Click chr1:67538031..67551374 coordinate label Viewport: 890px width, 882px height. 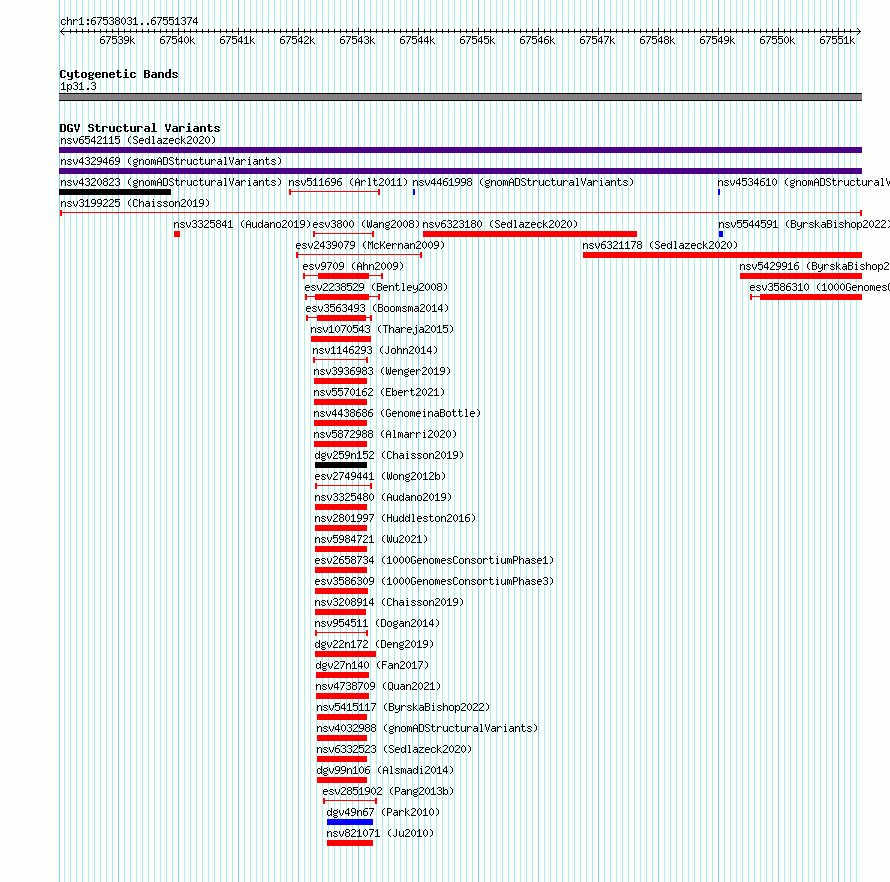[x=129, y=21]
